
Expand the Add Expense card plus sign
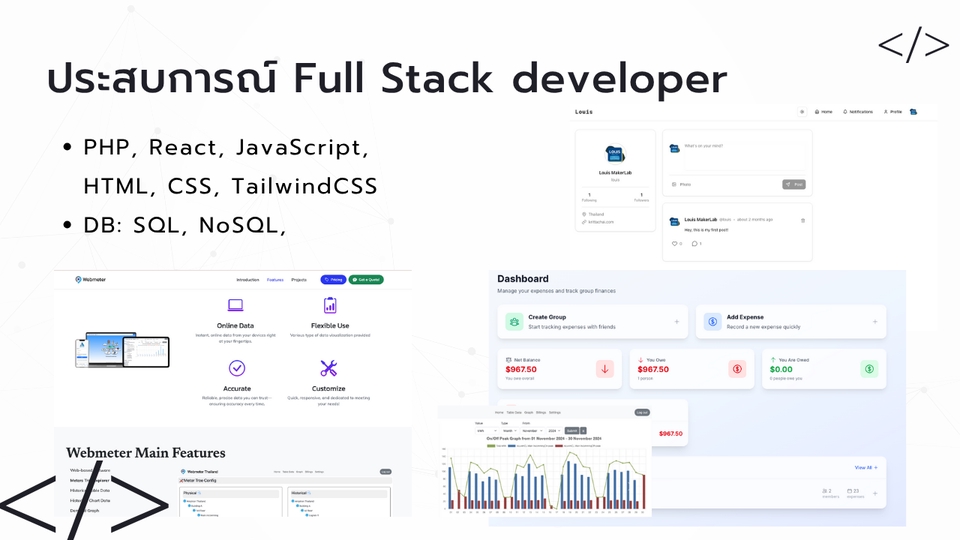pos(875,322)
